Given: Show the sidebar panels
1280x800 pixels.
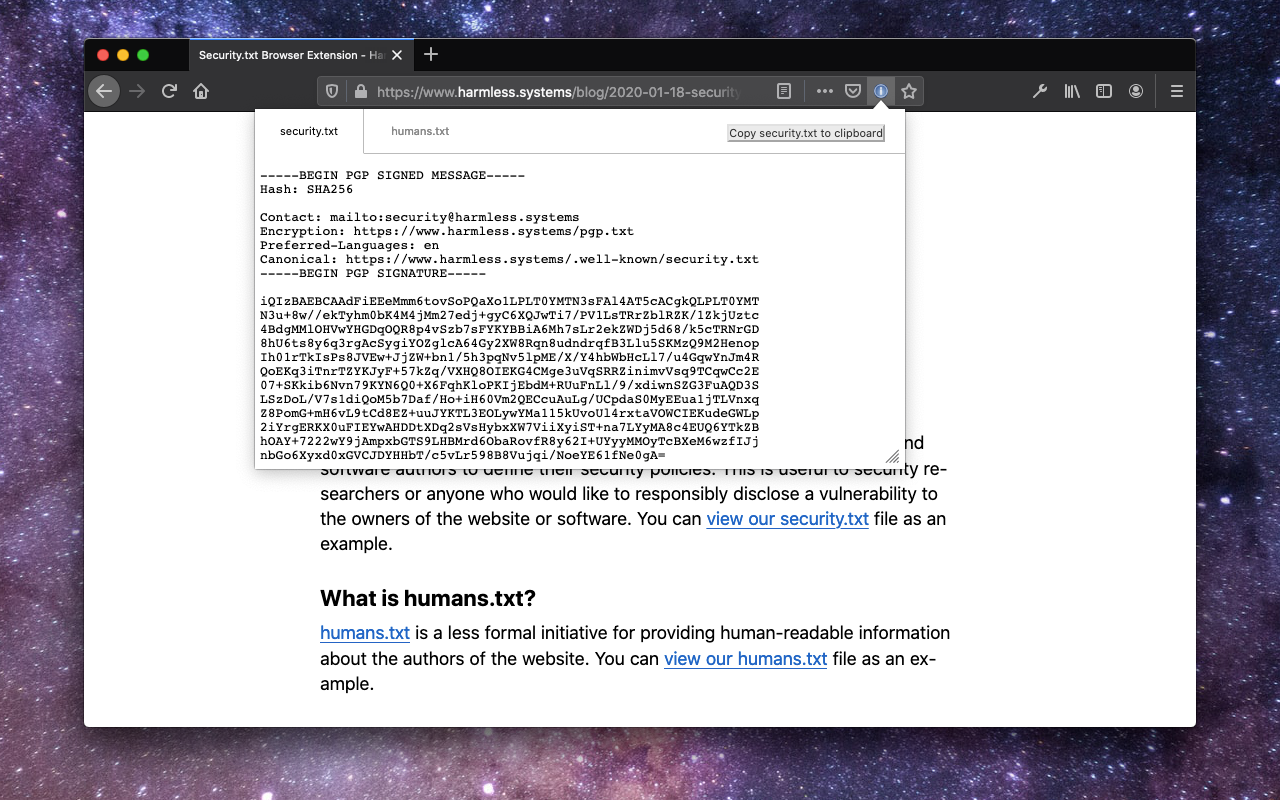Looking at the screenshot, I should click(x=1104, y=91).
